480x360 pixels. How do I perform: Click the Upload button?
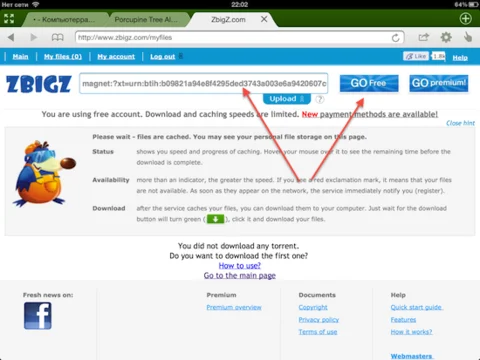coord(287,99)
